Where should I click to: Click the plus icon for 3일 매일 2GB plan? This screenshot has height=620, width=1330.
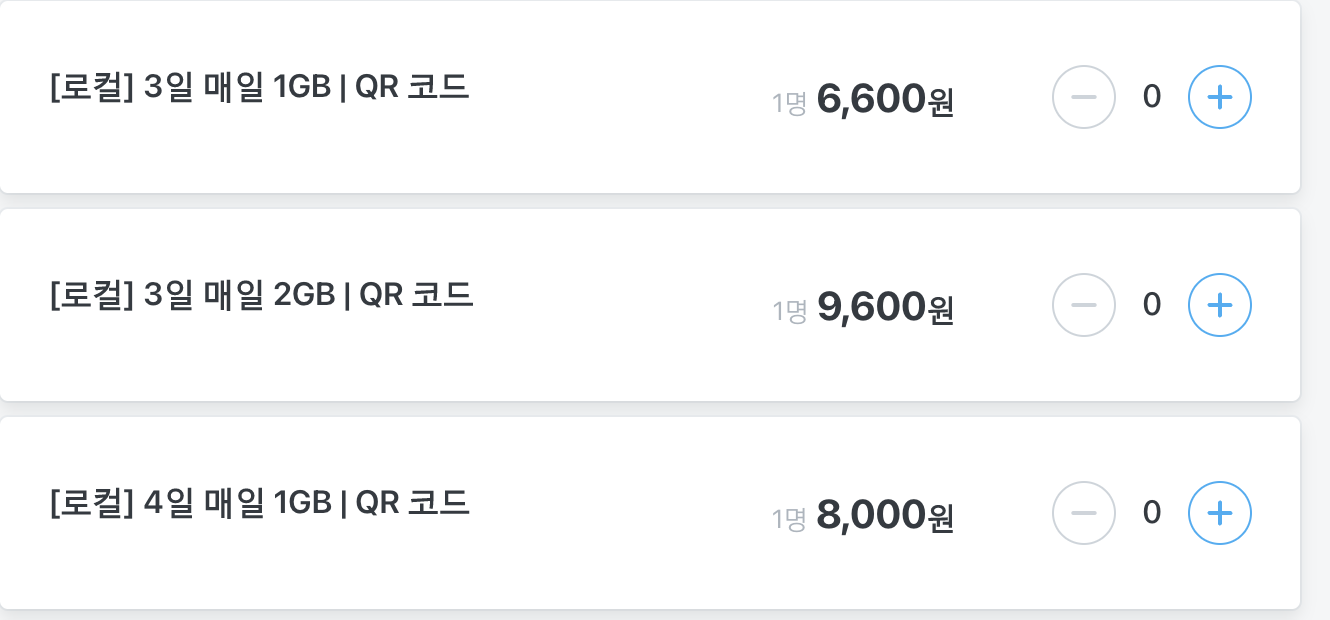click(1219, 305)
